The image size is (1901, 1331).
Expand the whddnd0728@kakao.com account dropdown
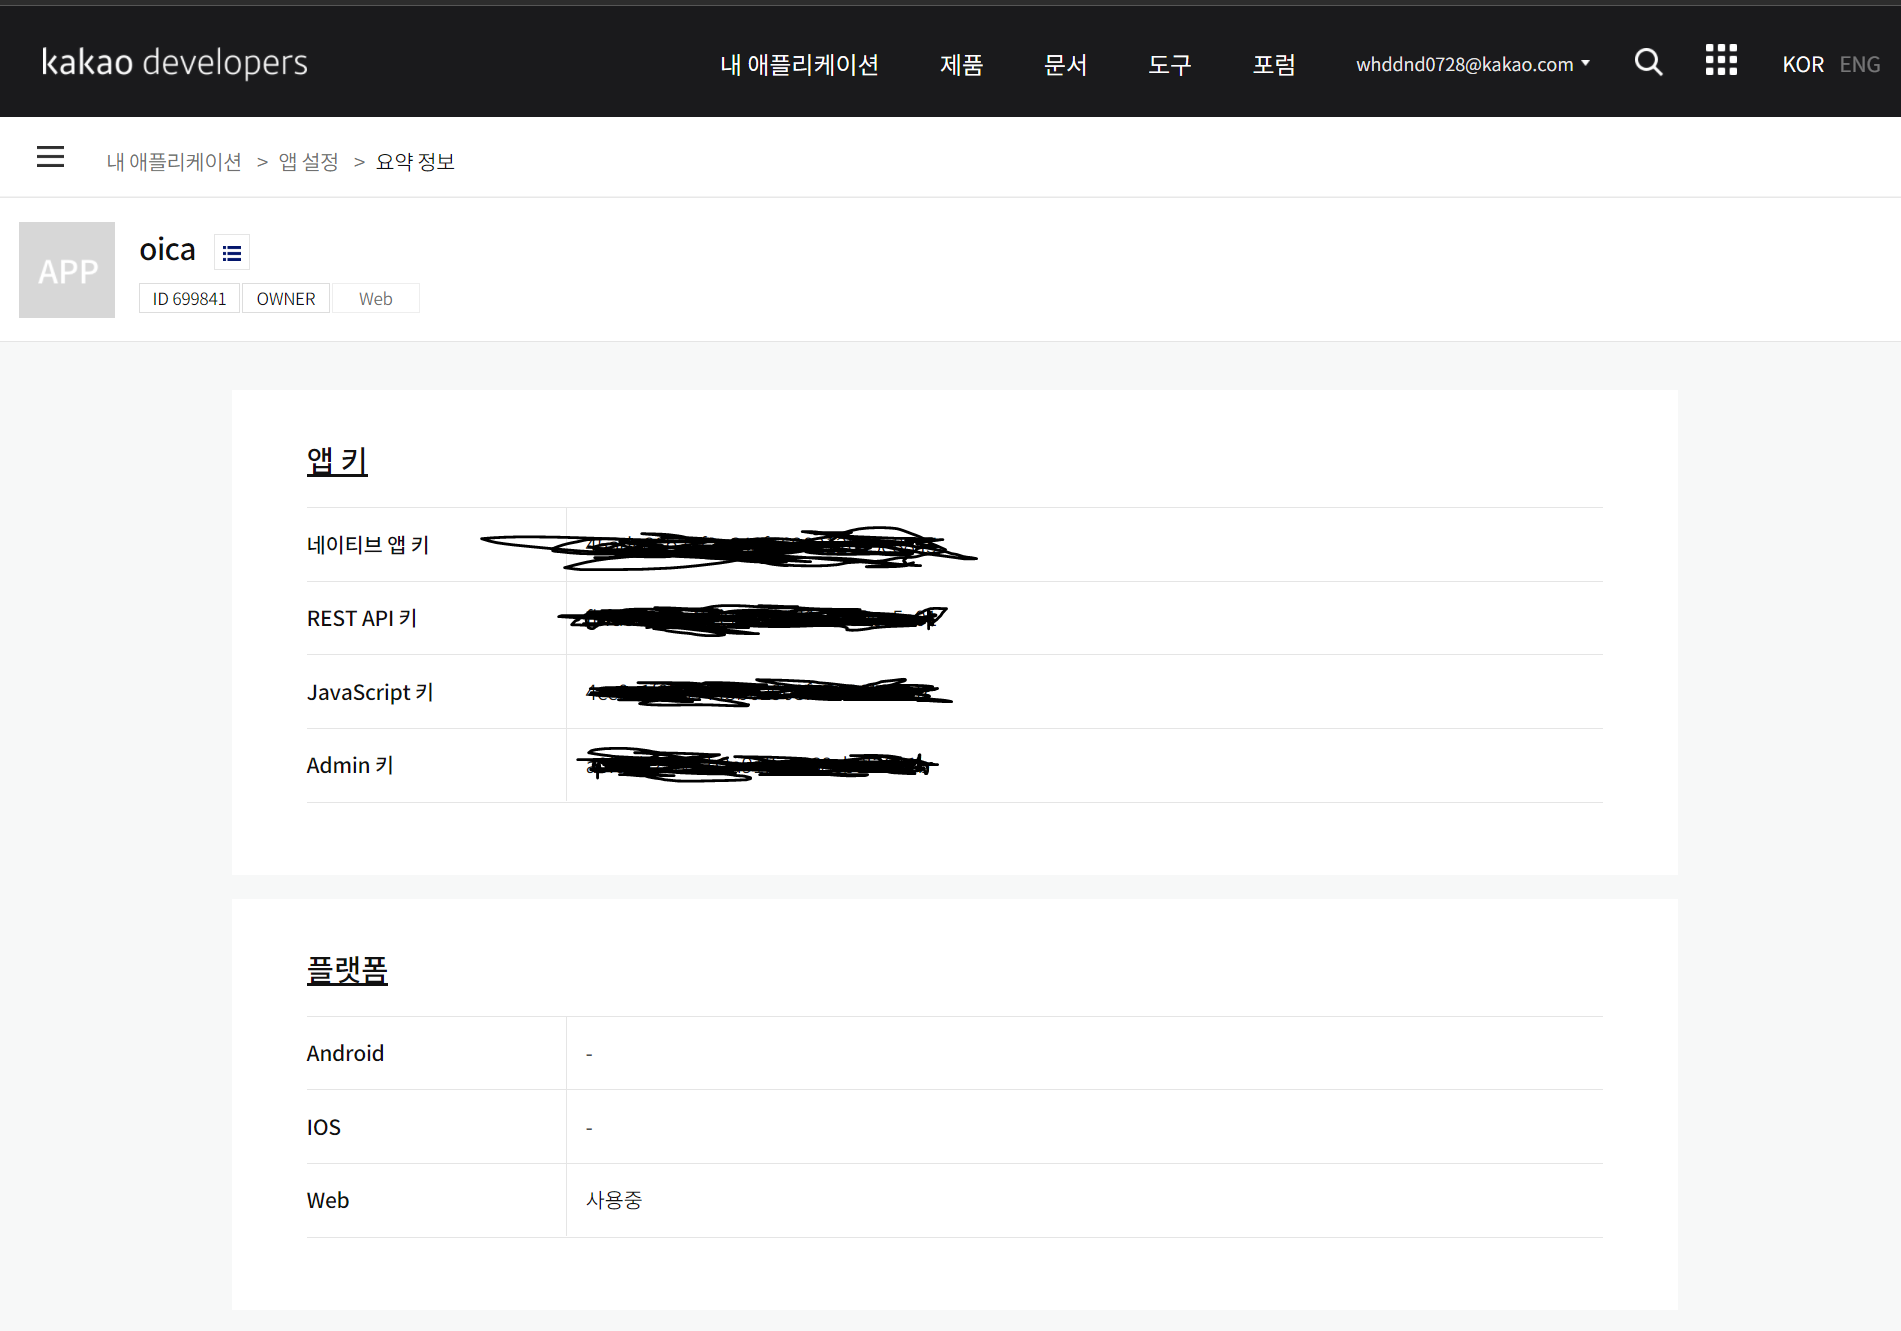click(1472, 65)
